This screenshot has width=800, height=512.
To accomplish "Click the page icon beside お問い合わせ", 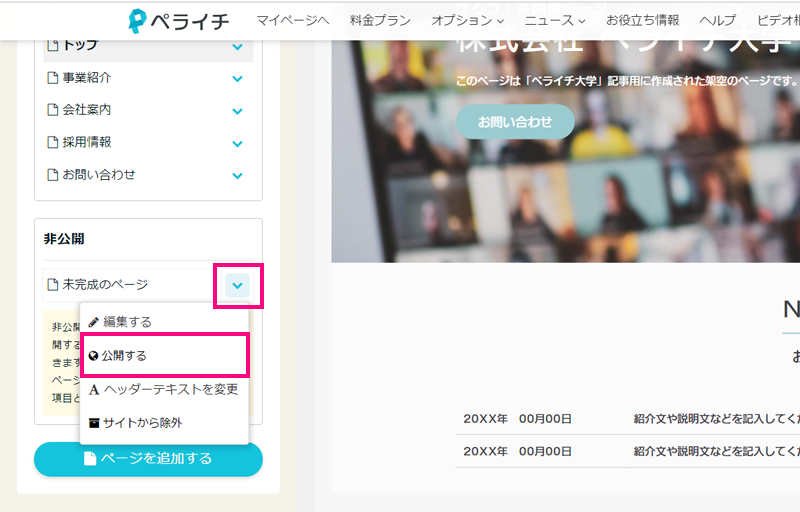I will pyautogui.click(x=53, y=174).
